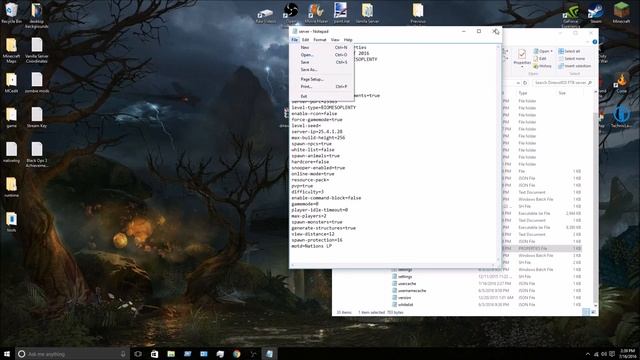This screenshot has width=640, height=360.
Task: Select the Curse desktop shortcut icon
Action: point(622,83)
